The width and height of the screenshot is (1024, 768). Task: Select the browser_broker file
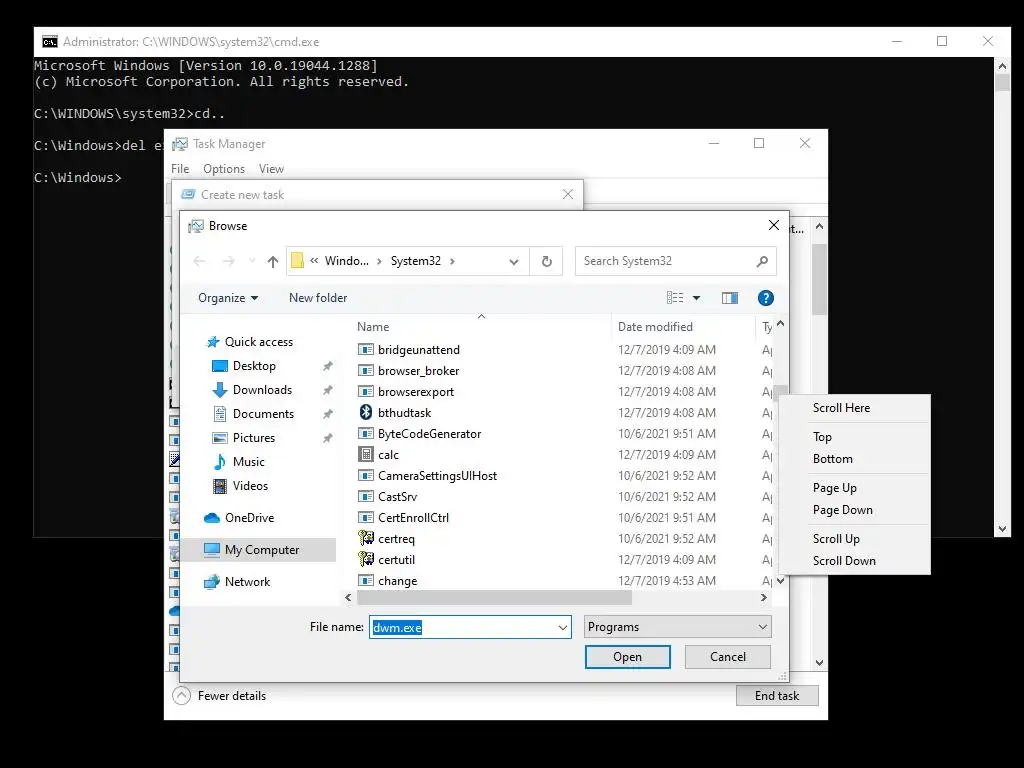pos(418,370)
